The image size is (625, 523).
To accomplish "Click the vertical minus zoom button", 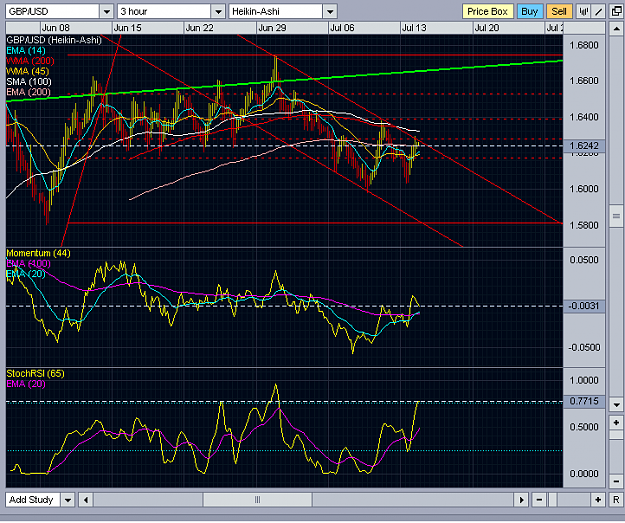I will 616,480.
